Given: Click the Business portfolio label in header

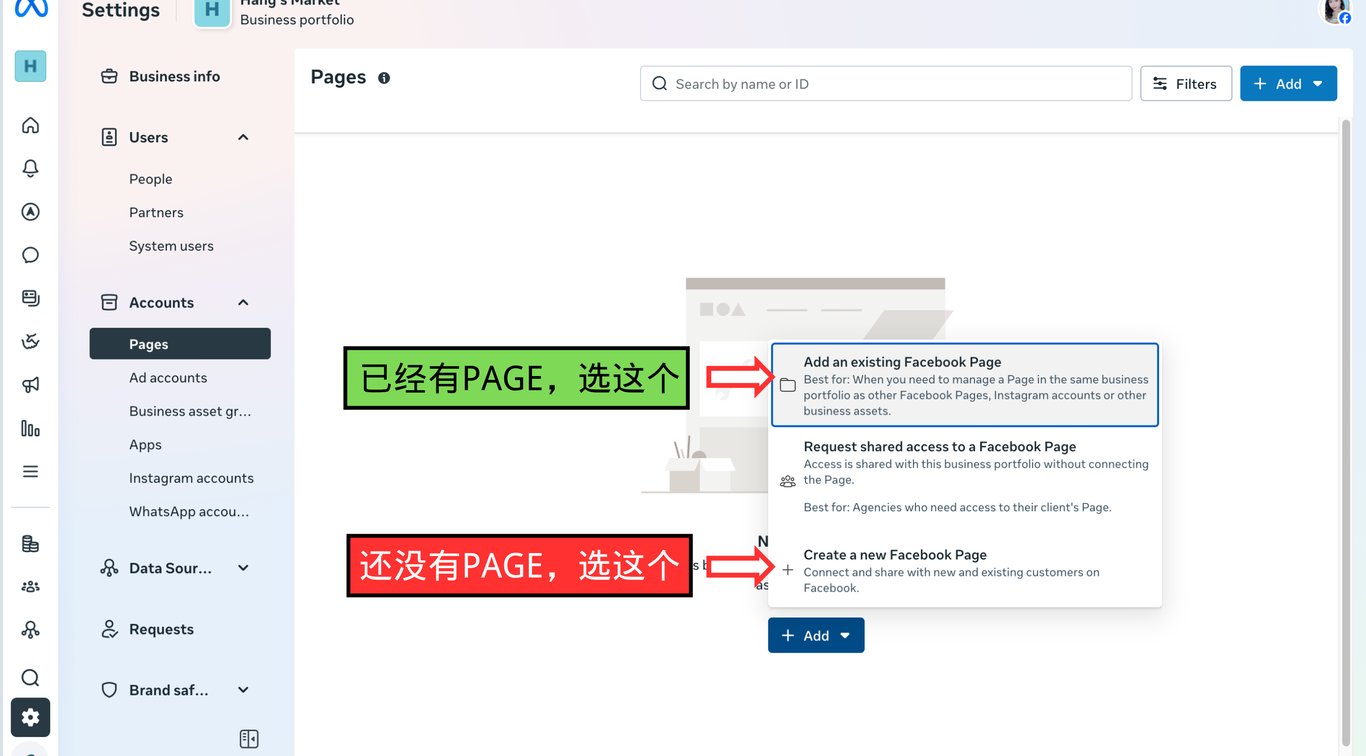Looking at the screenshot, I should coord(297,20).
